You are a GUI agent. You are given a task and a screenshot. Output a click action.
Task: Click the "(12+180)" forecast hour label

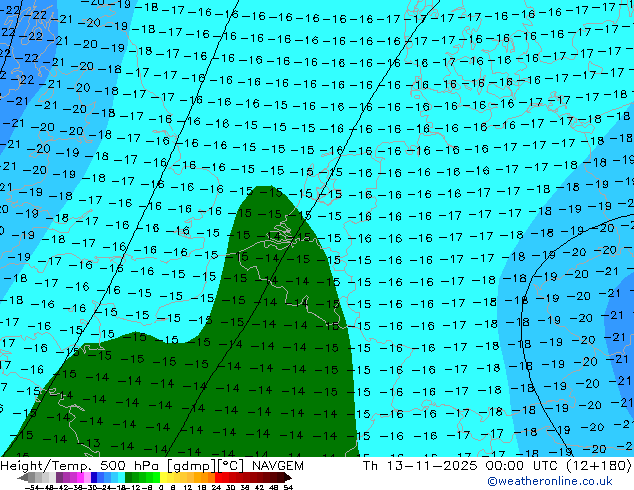click(598, 466)
